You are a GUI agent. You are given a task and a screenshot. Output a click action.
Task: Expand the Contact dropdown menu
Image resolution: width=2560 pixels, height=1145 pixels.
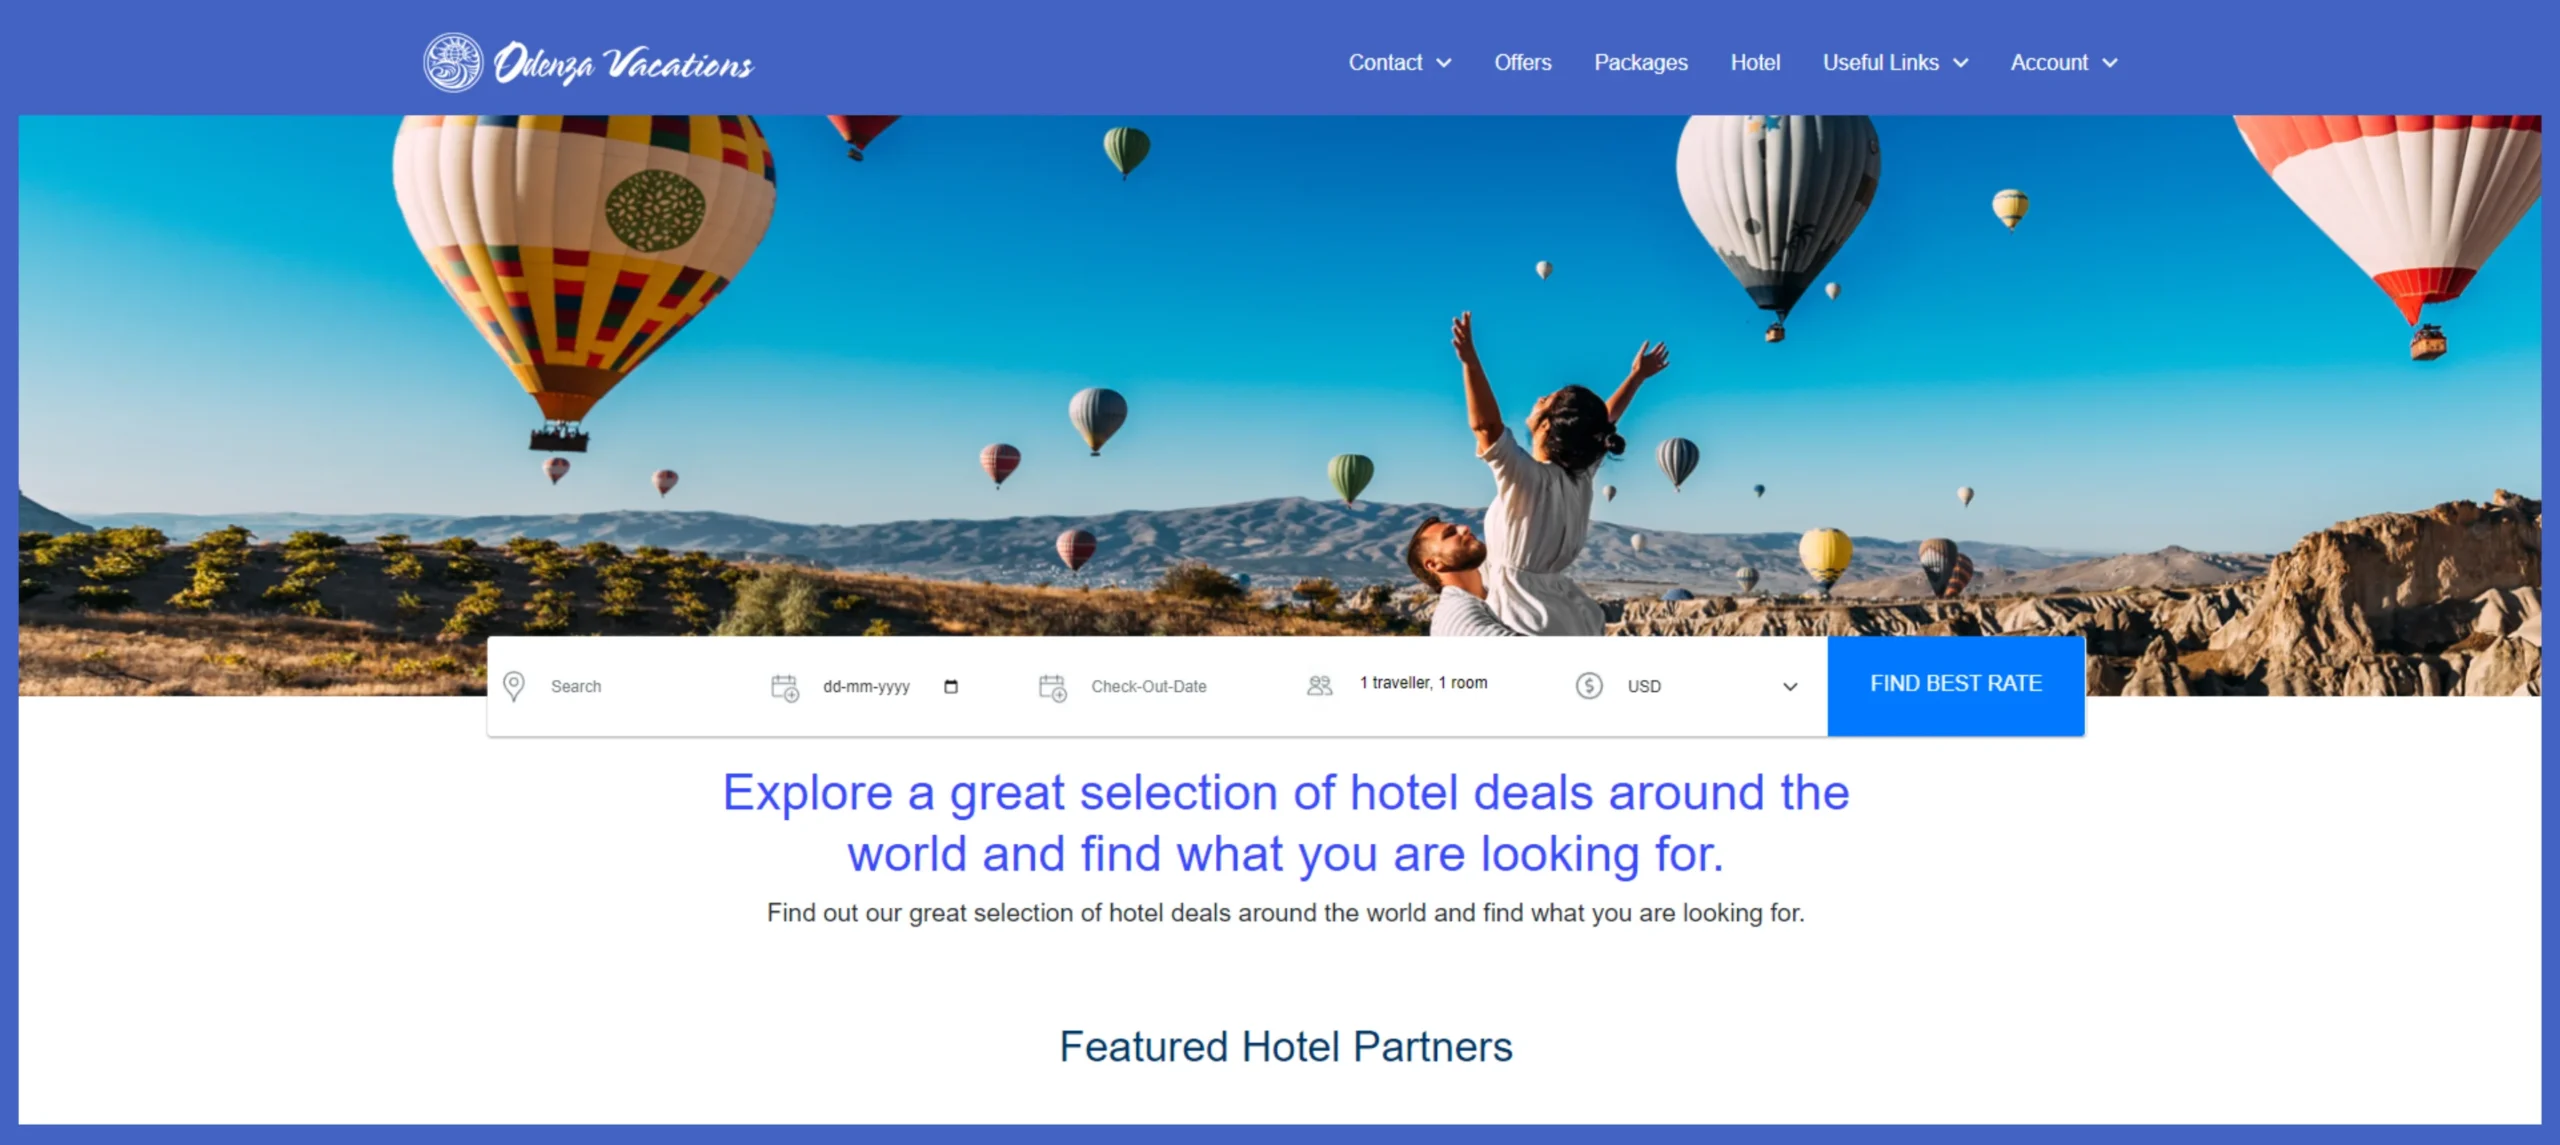click(1398, 62)
